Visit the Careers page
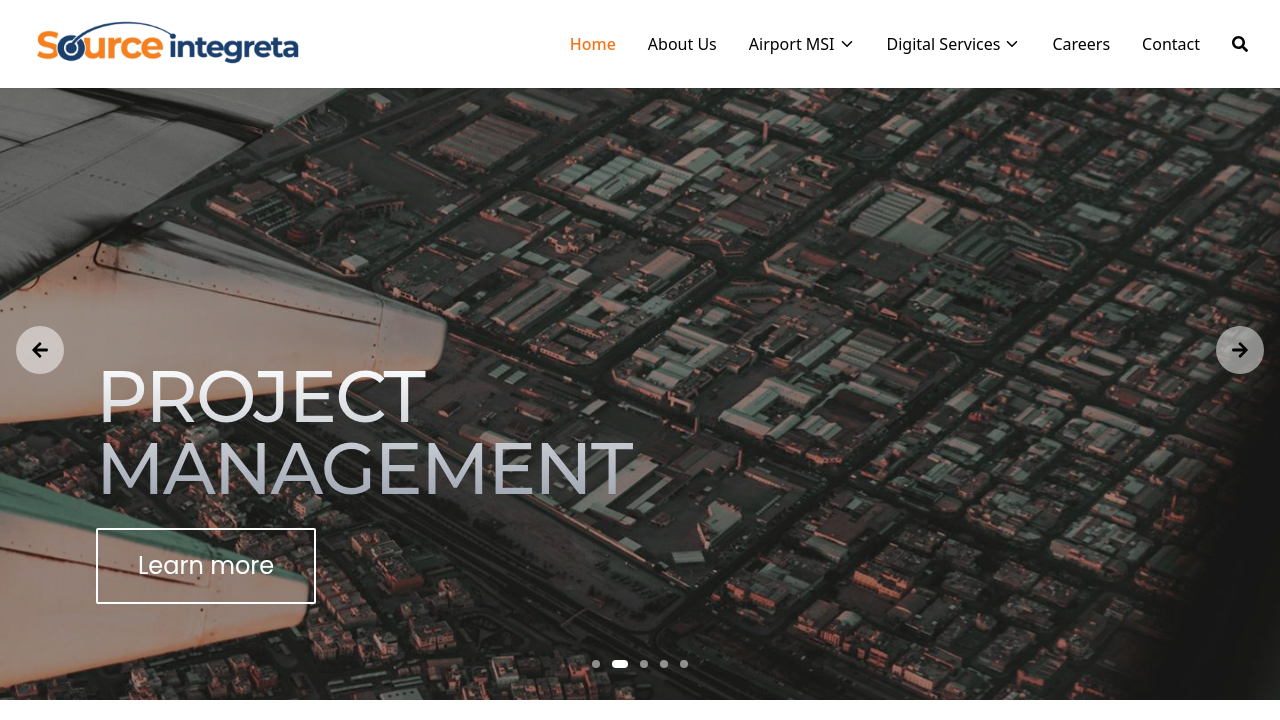Screen dimensions: 1280x720 click(x=1081, y=44)
